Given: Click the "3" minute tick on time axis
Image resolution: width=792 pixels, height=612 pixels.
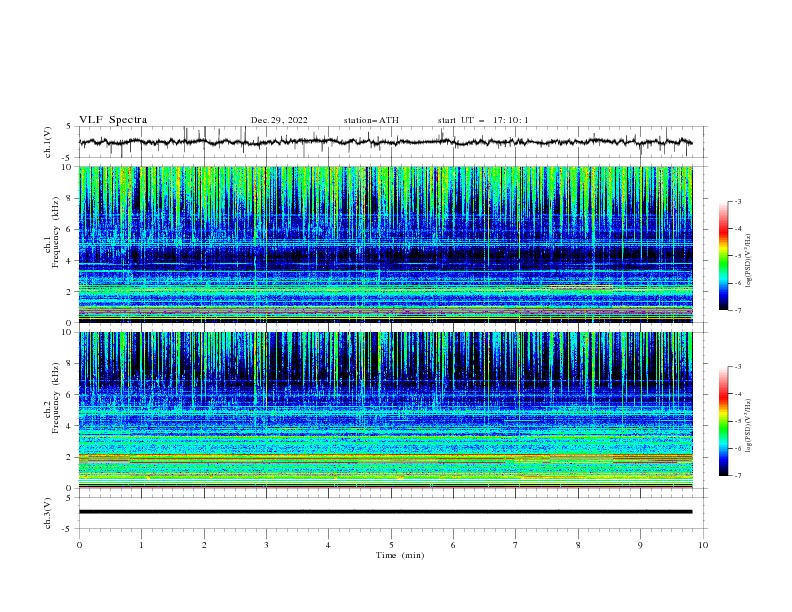Looking at the screenshot, I should click(x=266, y=545).
